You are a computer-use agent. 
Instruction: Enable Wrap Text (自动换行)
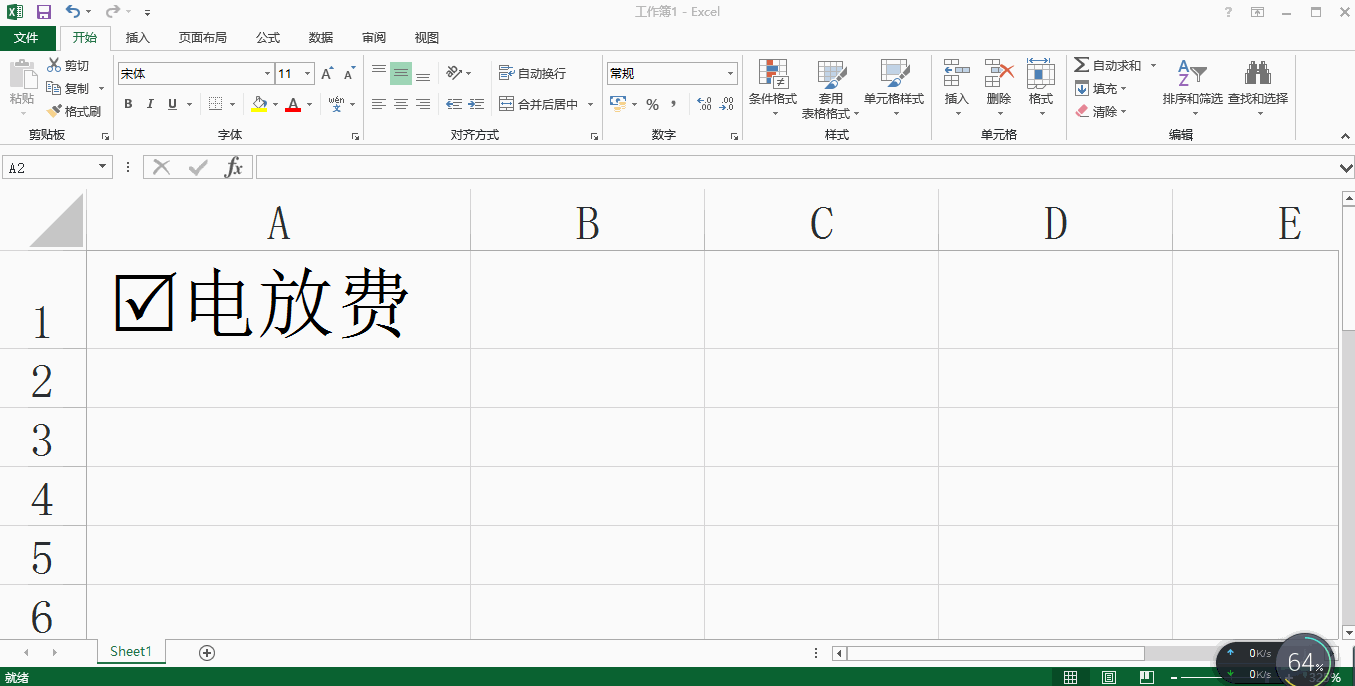point(532,72)
